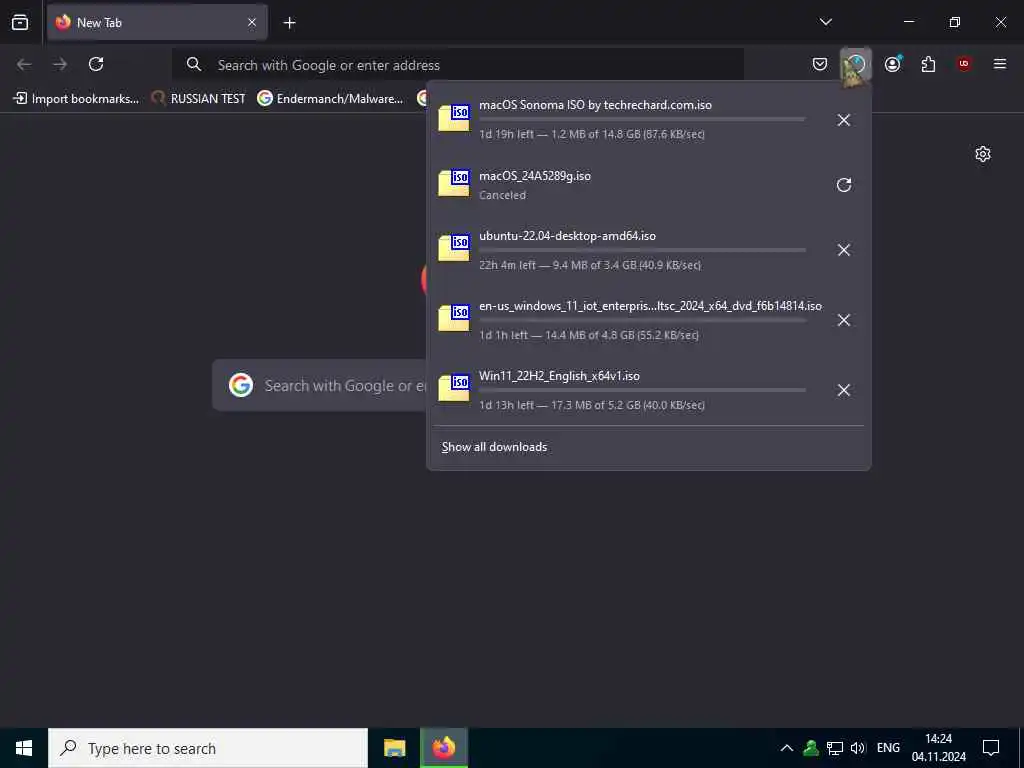Click ubuntu-22.04 iso file icon
Viewport: 1024px width, 768px height.
tap(454, 249)
